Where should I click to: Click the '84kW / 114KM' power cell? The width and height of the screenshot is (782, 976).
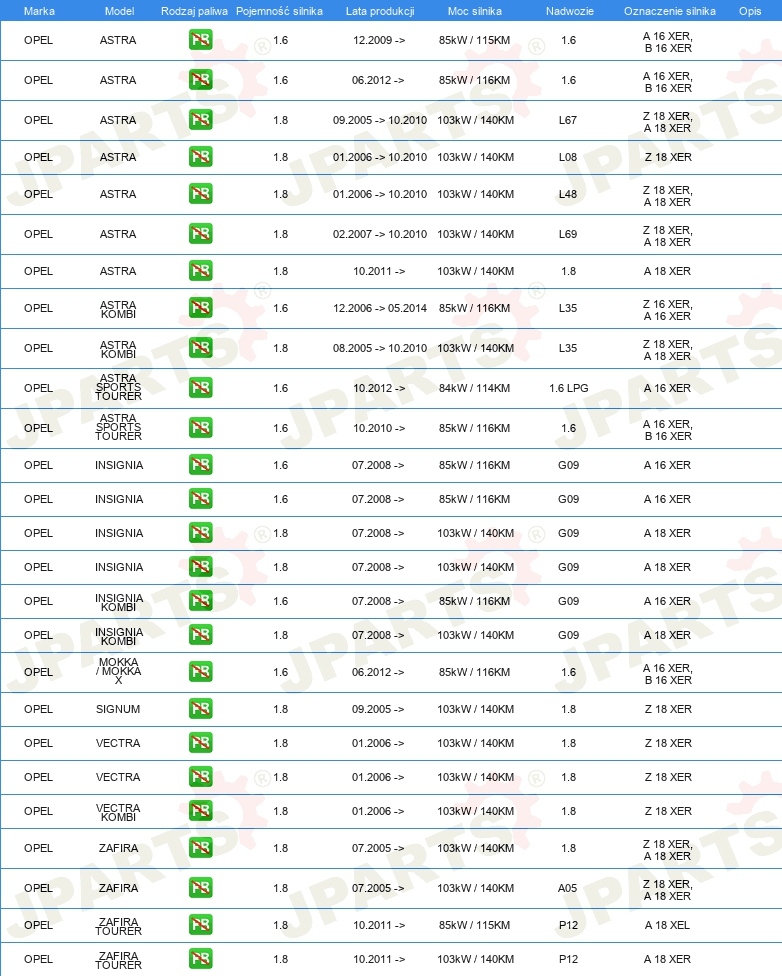[474, 388]
